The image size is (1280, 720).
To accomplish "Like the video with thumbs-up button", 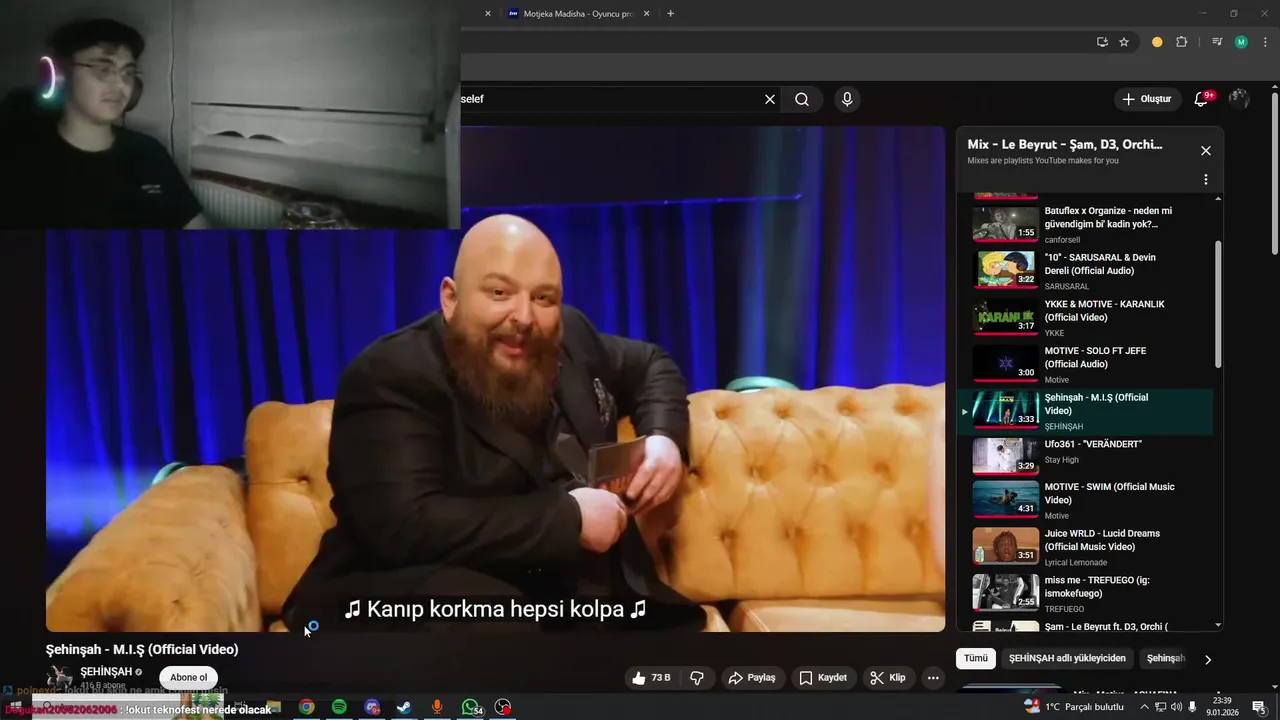I will (651, 678).
